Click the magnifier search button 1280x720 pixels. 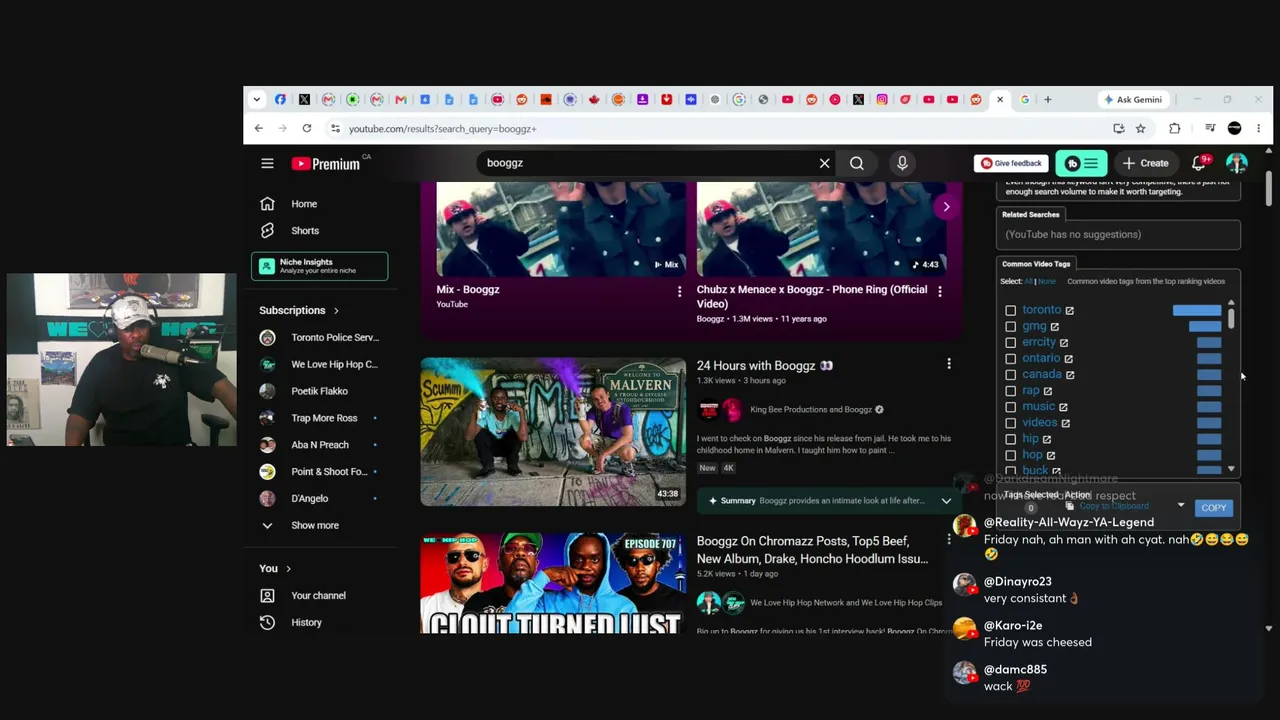(x=857, y=163)
